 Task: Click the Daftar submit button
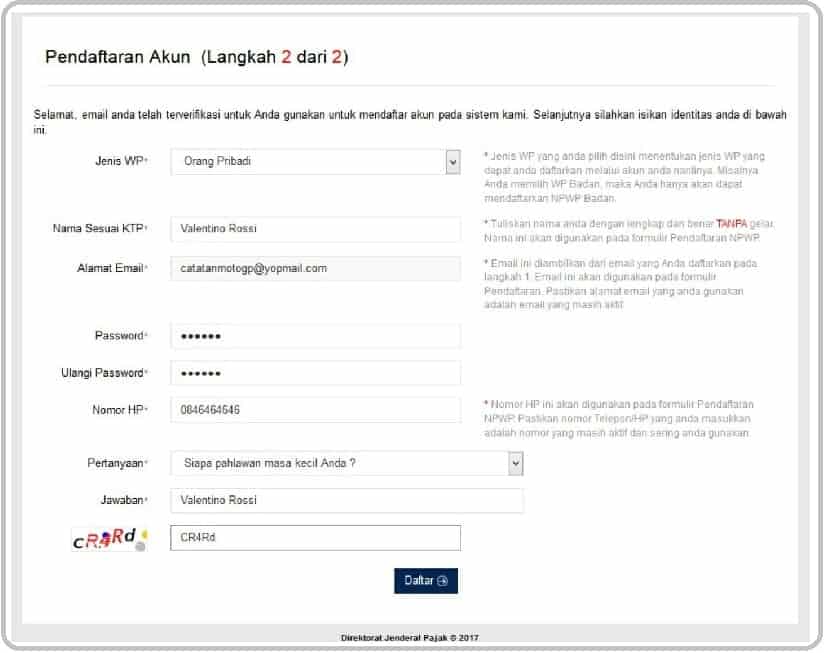[x=427, y=579]
